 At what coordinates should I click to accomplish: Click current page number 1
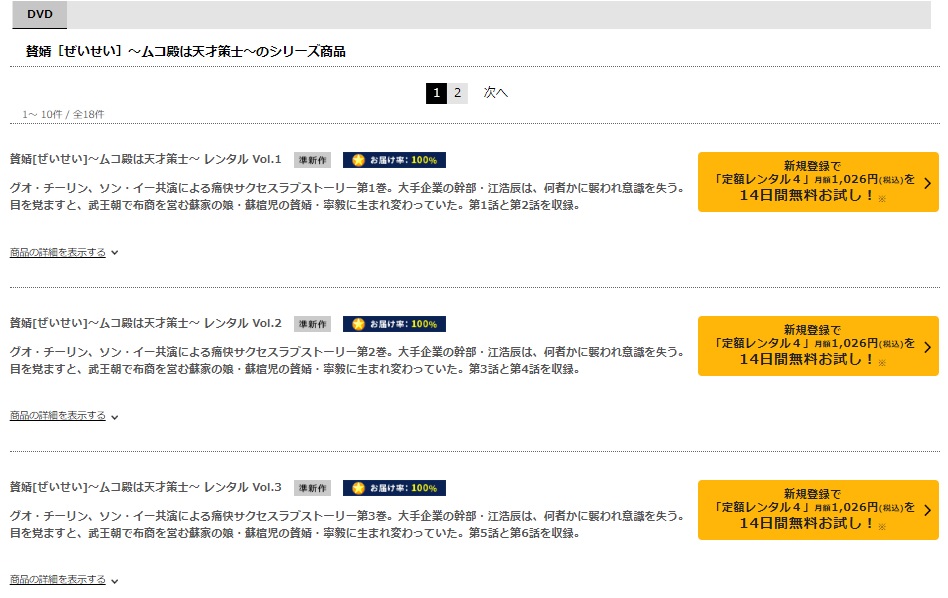click(437, 93)
